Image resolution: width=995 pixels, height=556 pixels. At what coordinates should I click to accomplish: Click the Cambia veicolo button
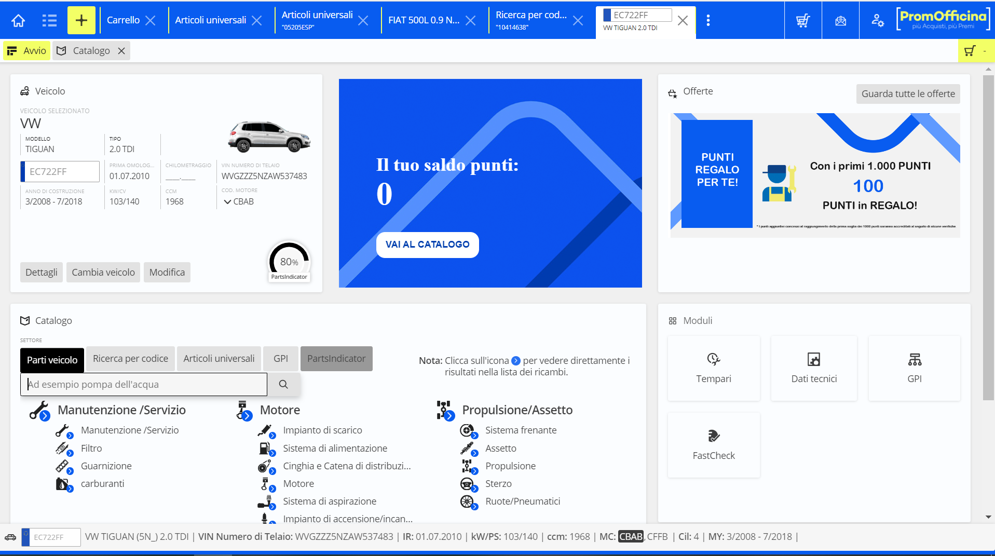tap(103, 272)
